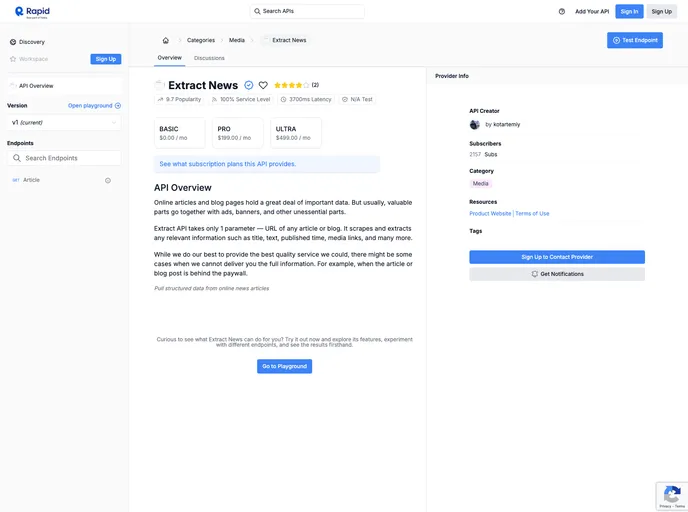This screenshot has height=512, width=688.
Task: Click Sign Up to Contact Provider
Action: click(x=557, y=257)
